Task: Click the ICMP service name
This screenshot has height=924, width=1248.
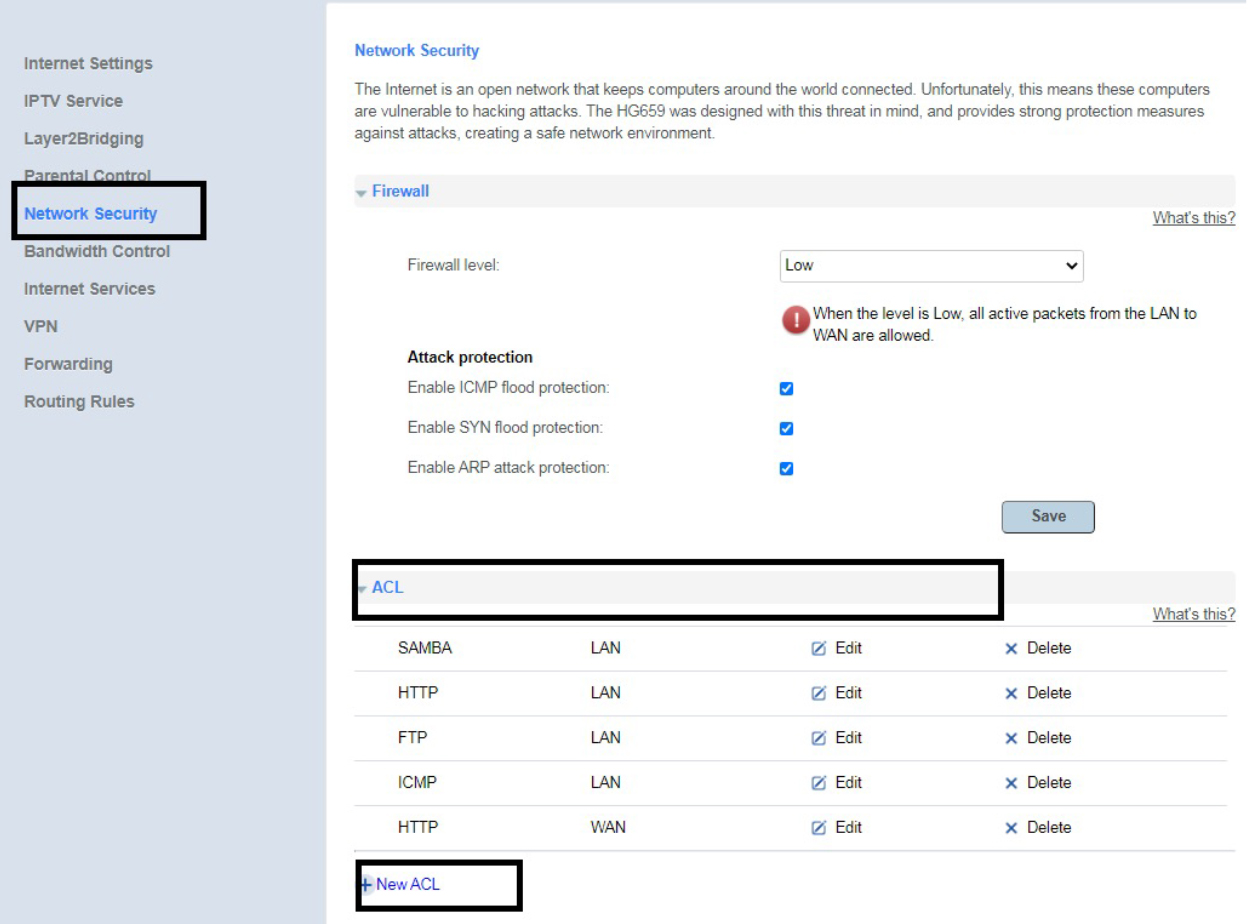Action: (x=417, y=784)
